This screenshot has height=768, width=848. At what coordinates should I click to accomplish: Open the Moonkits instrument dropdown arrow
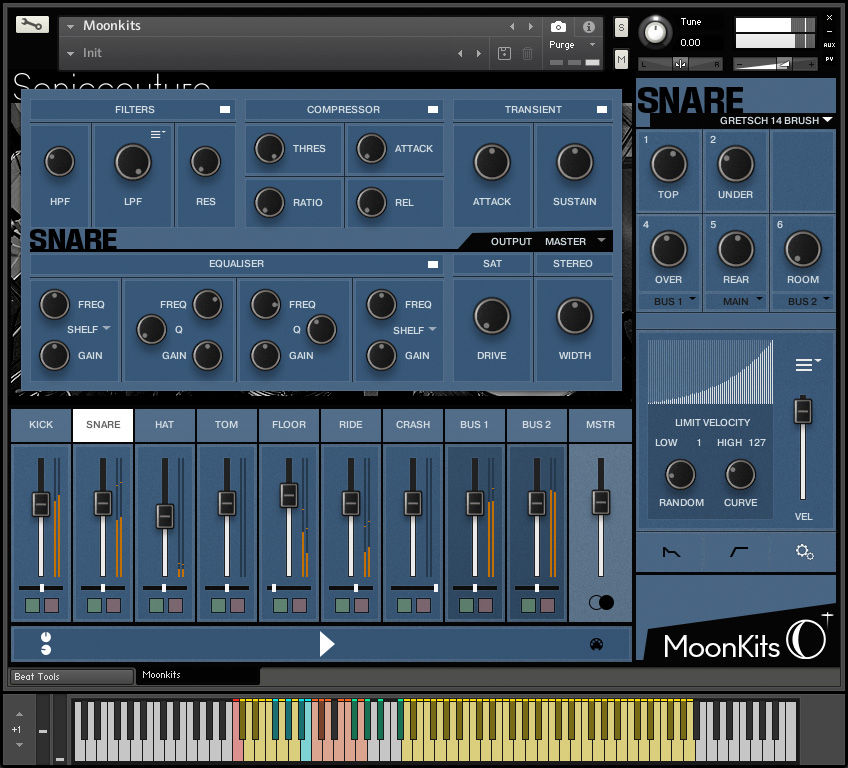70,26
